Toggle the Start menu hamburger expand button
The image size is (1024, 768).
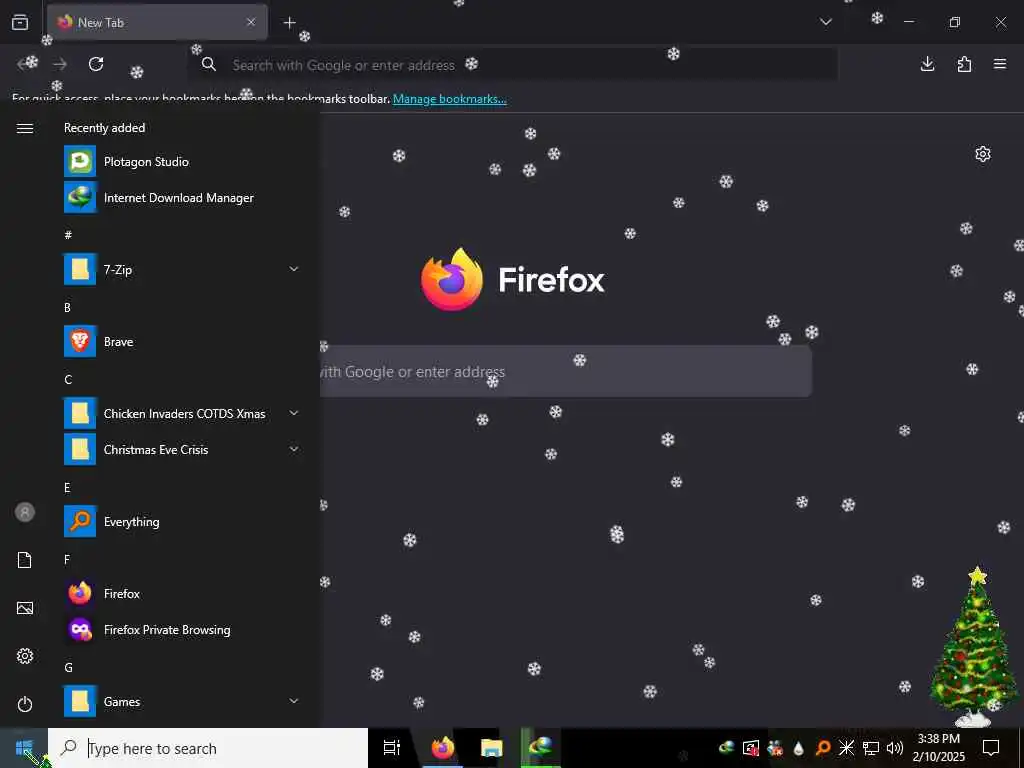[x=25, y=128]
